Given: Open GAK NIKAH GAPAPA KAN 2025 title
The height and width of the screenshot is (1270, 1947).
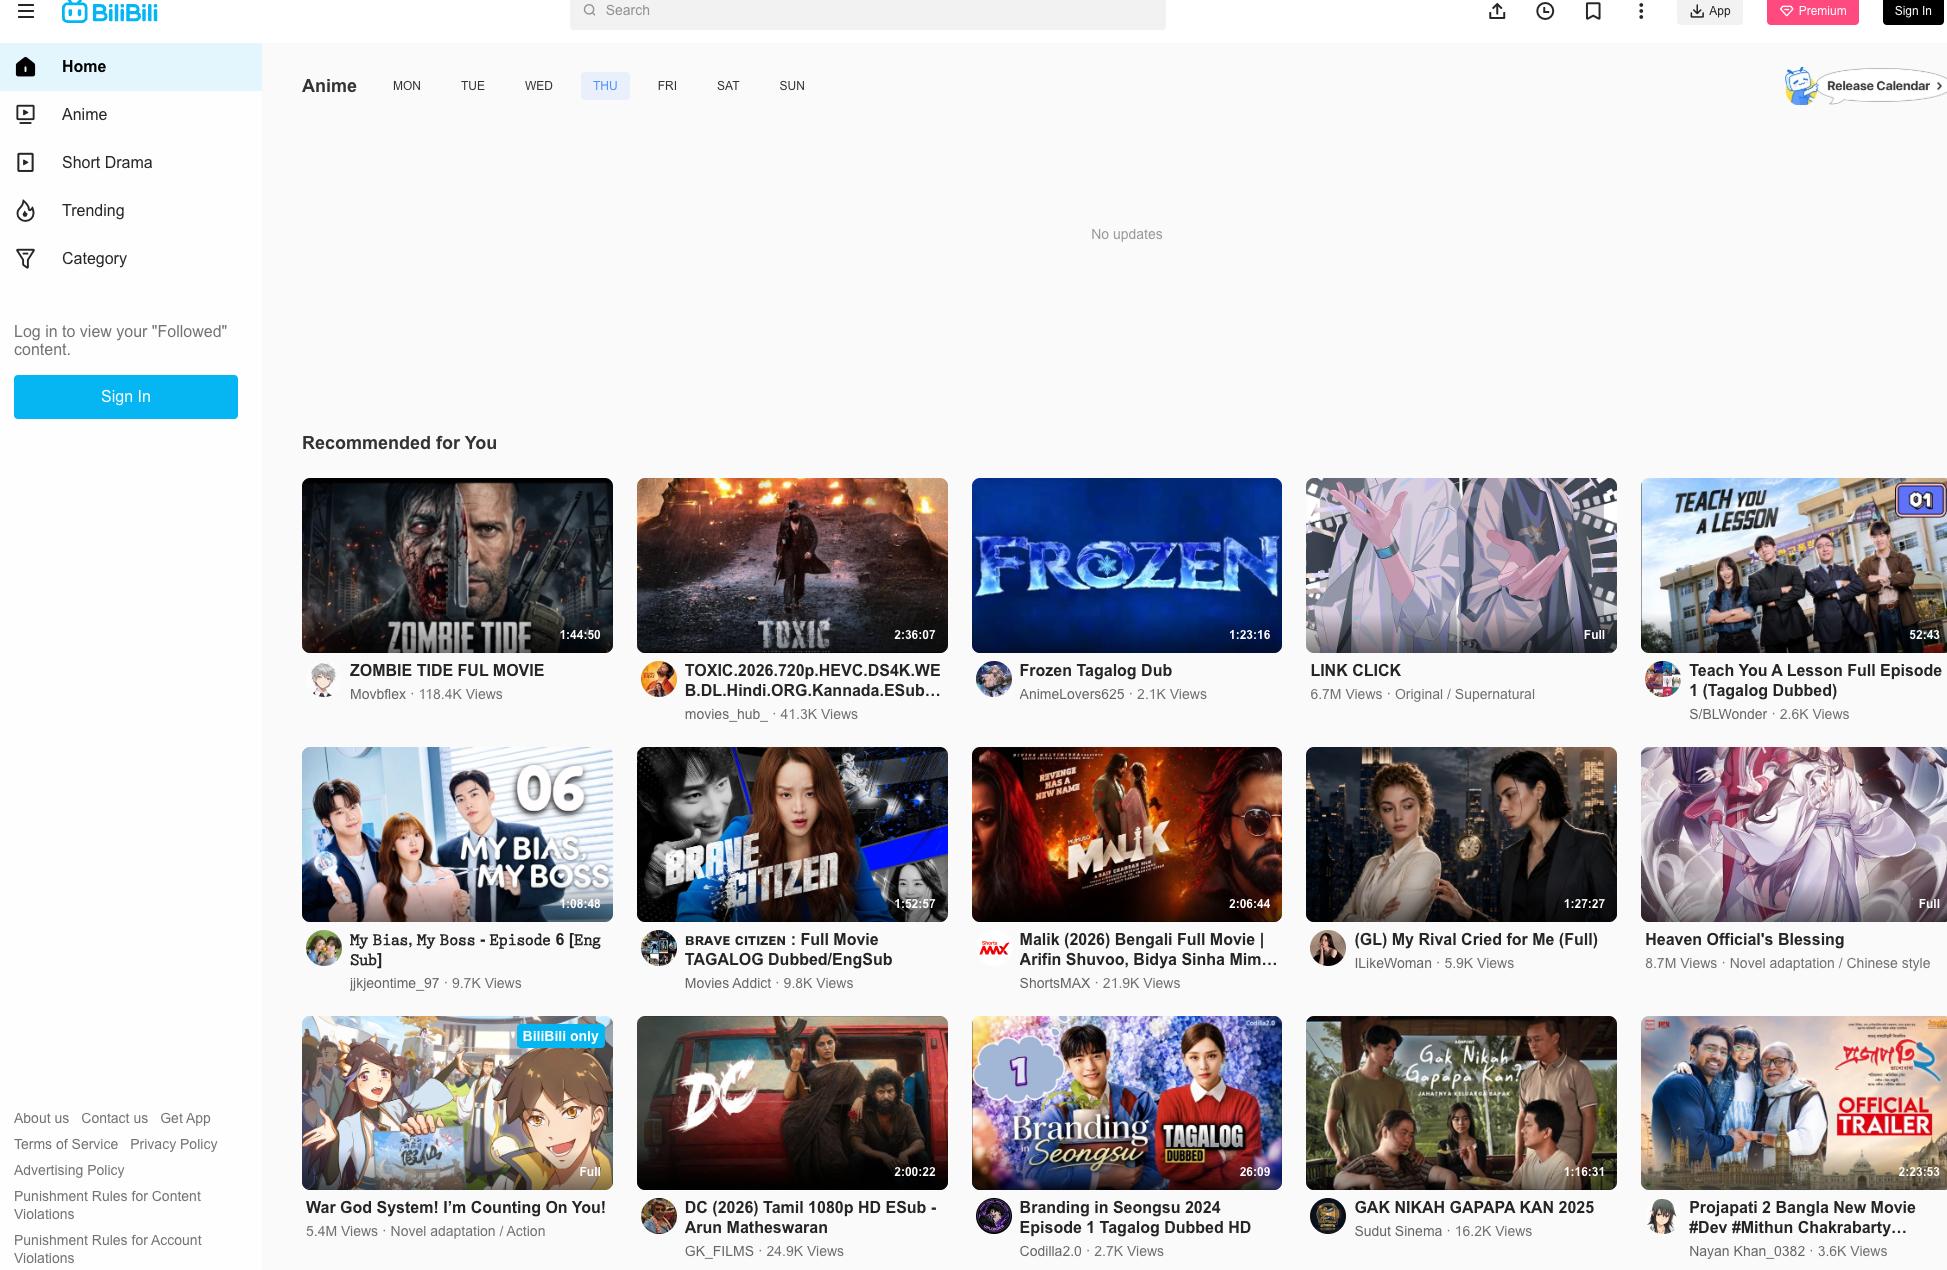Looking at the screenshot, I should (1474, 1208).
